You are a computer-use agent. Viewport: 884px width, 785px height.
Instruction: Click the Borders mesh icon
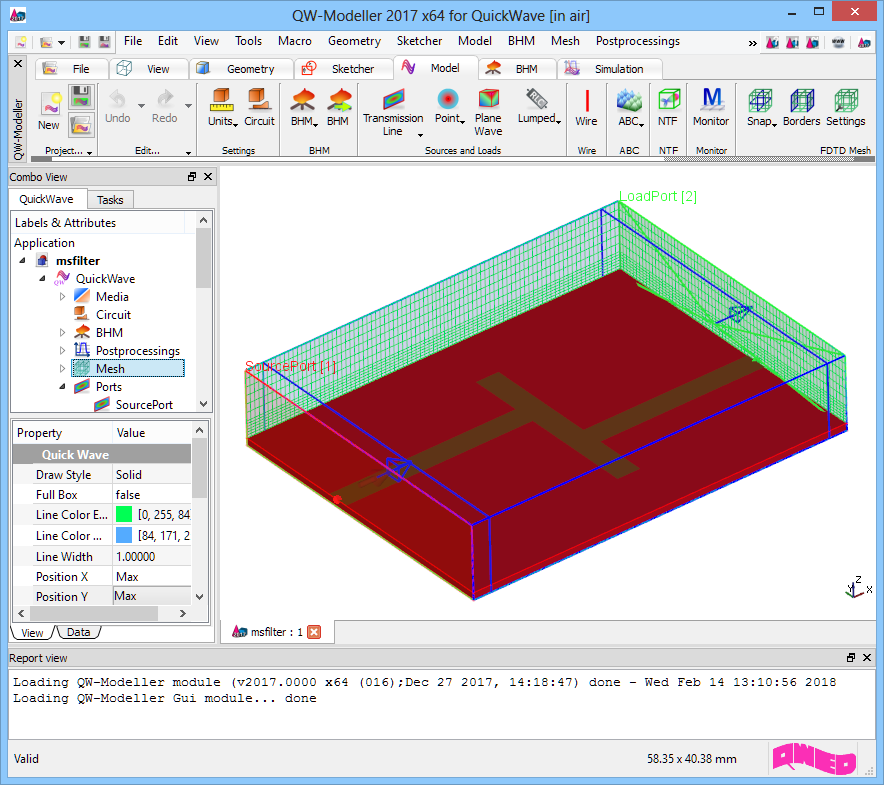801,101
